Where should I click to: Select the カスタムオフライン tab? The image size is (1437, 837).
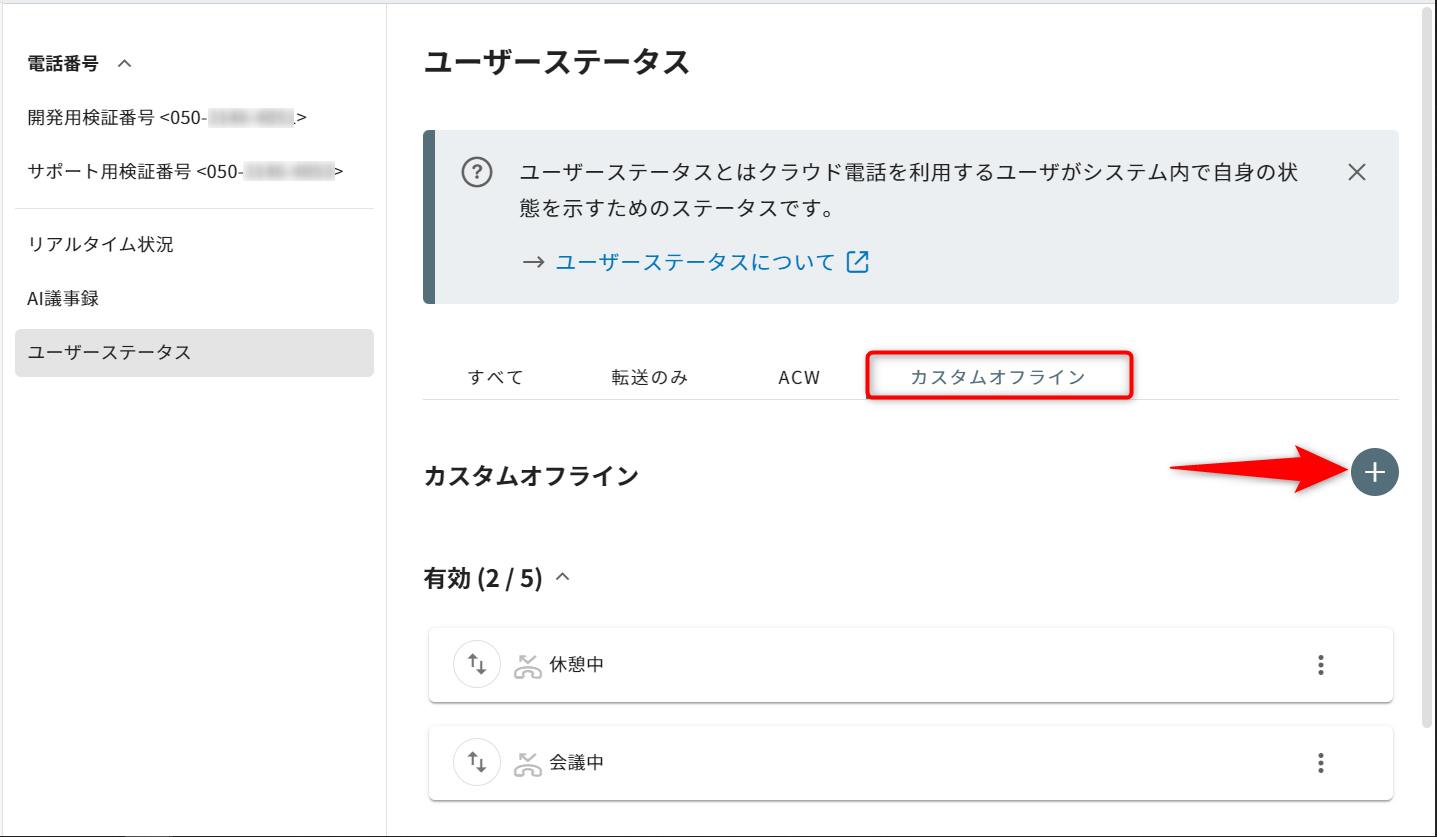click(997, 377)
